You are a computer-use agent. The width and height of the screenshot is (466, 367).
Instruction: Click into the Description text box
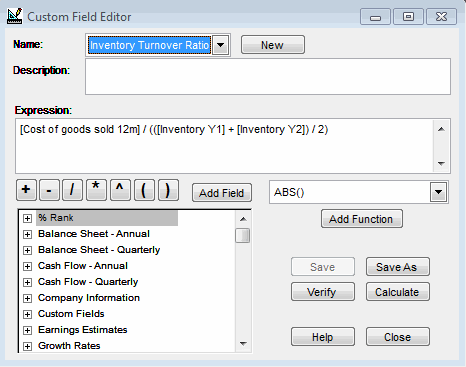pos(268,77)
